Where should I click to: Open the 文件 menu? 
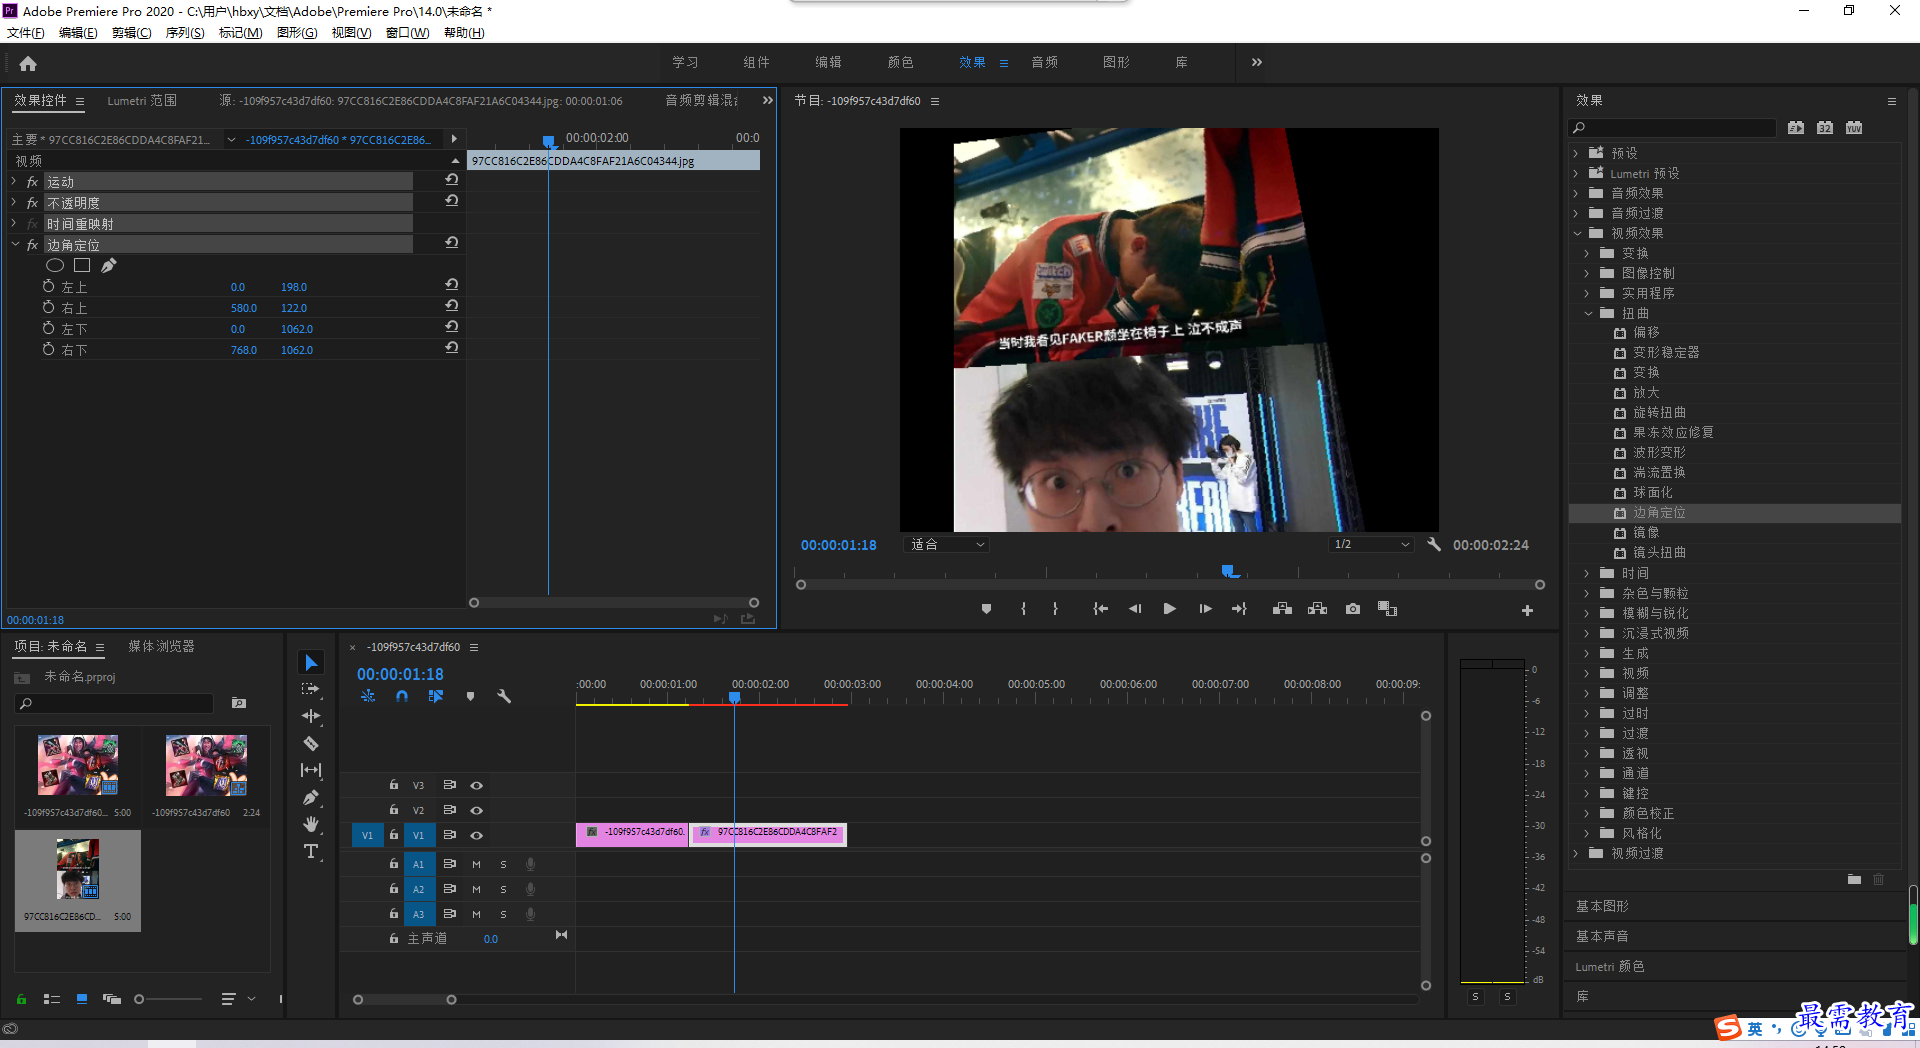26,33
